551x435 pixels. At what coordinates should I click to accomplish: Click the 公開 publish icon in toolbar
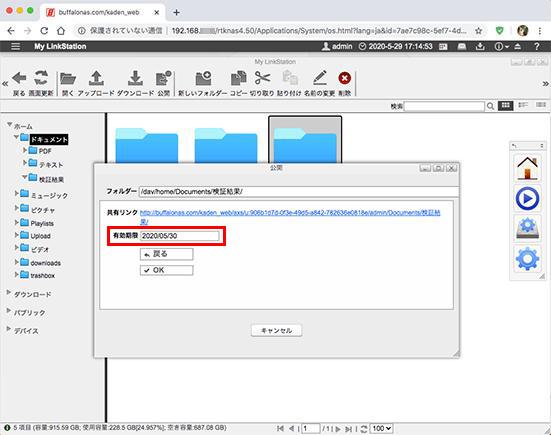pos(163,78)
